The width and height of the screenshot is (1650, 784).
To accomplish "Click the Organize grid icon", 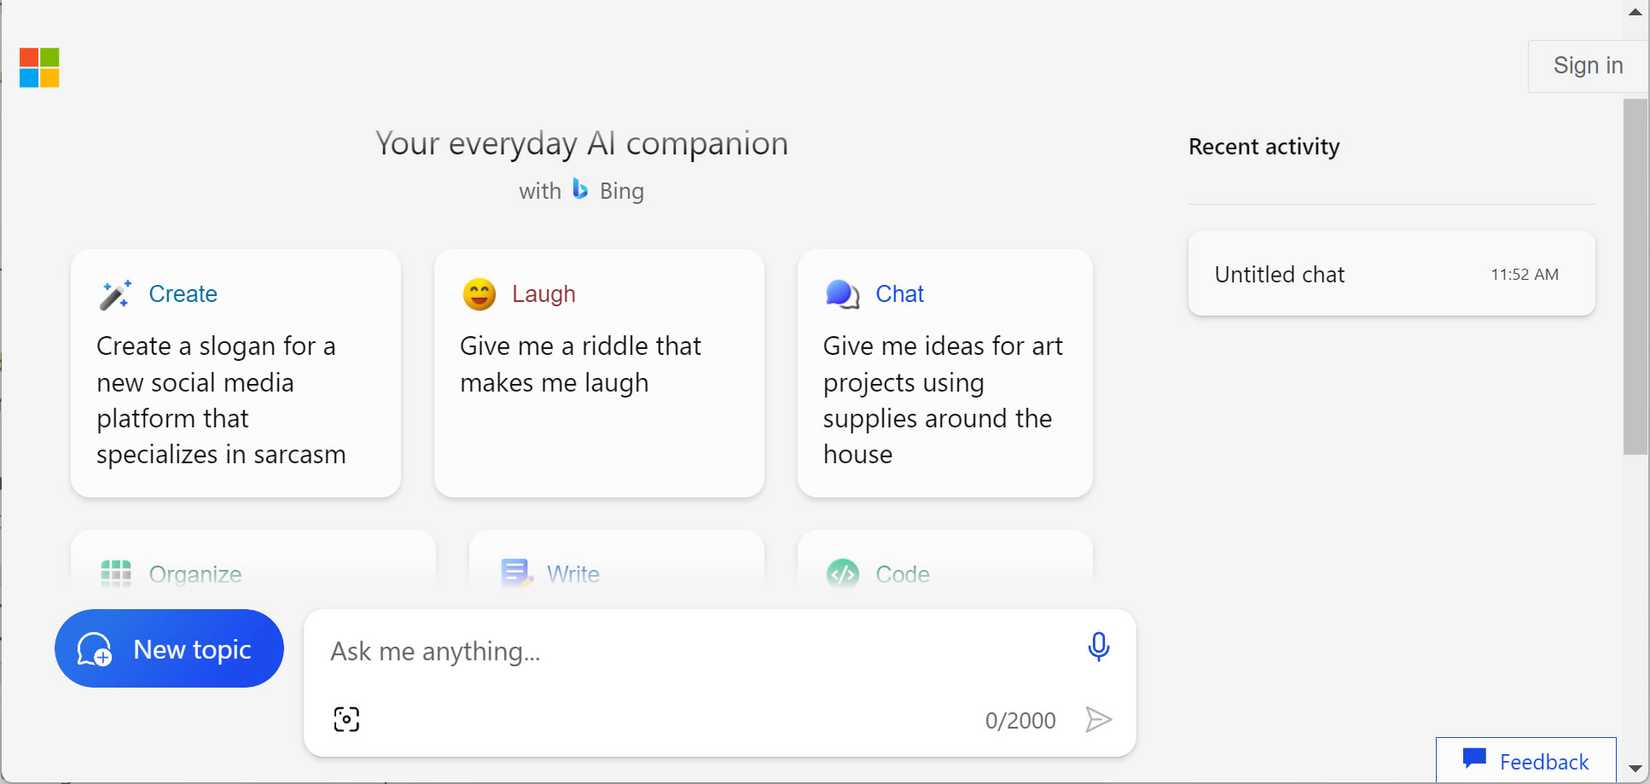I will pyautogui.click(x=116, y=573).
